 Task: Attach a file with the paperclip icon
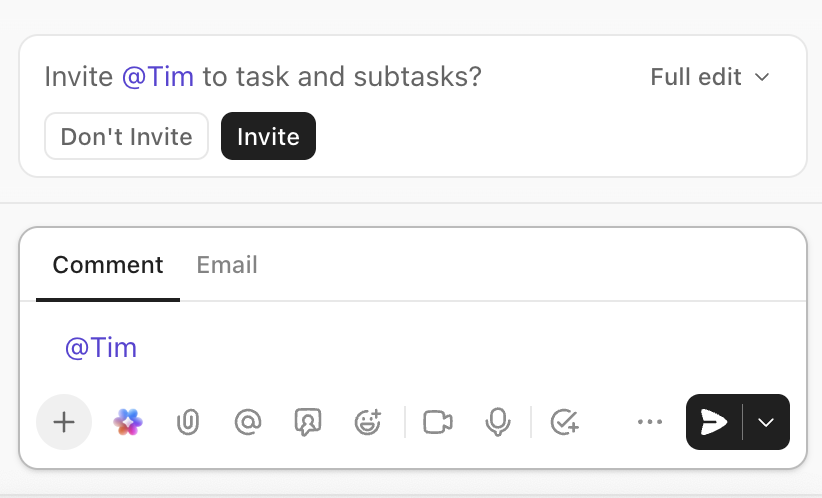pyautogui.click(x=187, y=422)
